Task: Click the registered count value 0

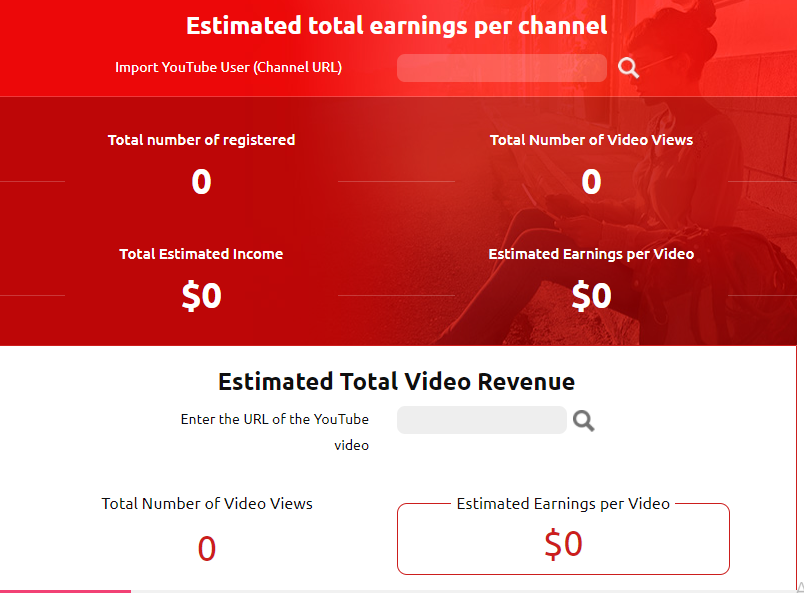Action: (x=201, y=182)
